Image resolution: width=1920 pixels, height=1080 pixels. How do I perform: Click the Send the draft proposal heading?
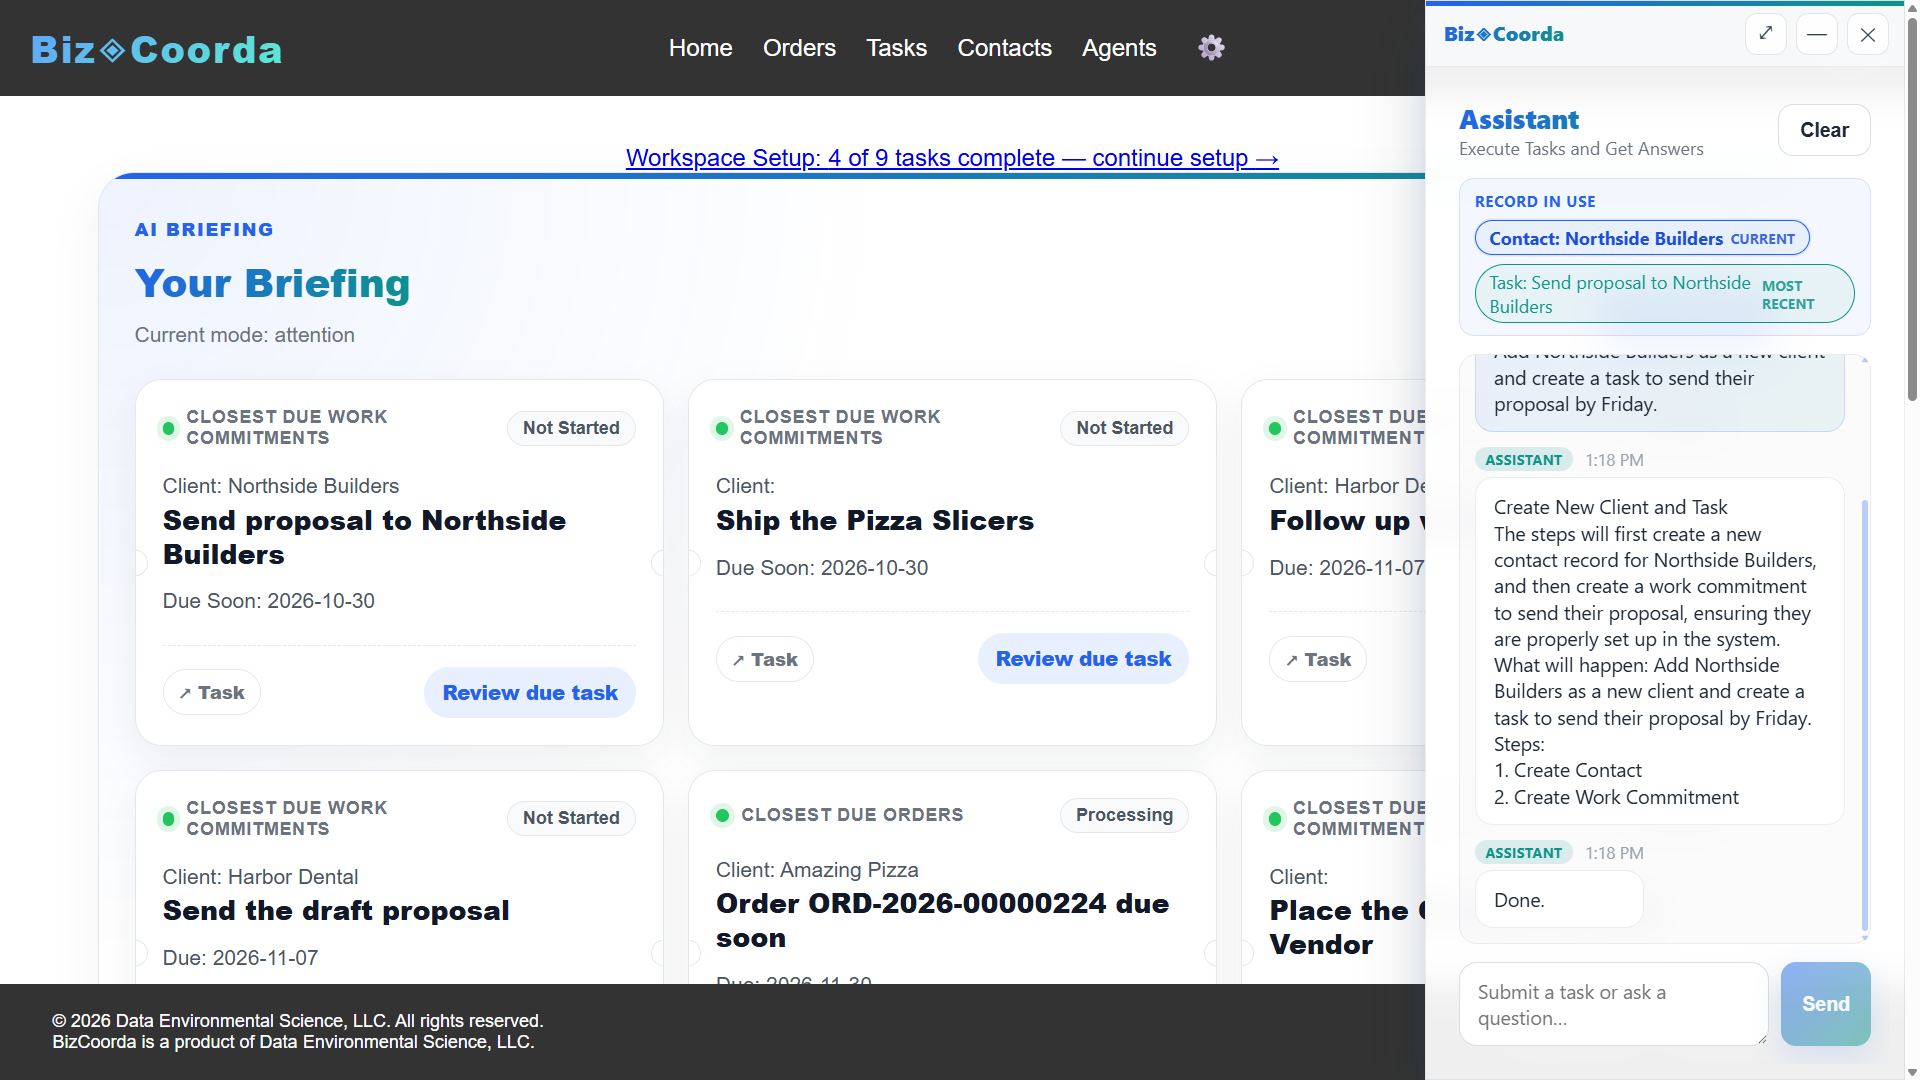(x=336, y=911)
